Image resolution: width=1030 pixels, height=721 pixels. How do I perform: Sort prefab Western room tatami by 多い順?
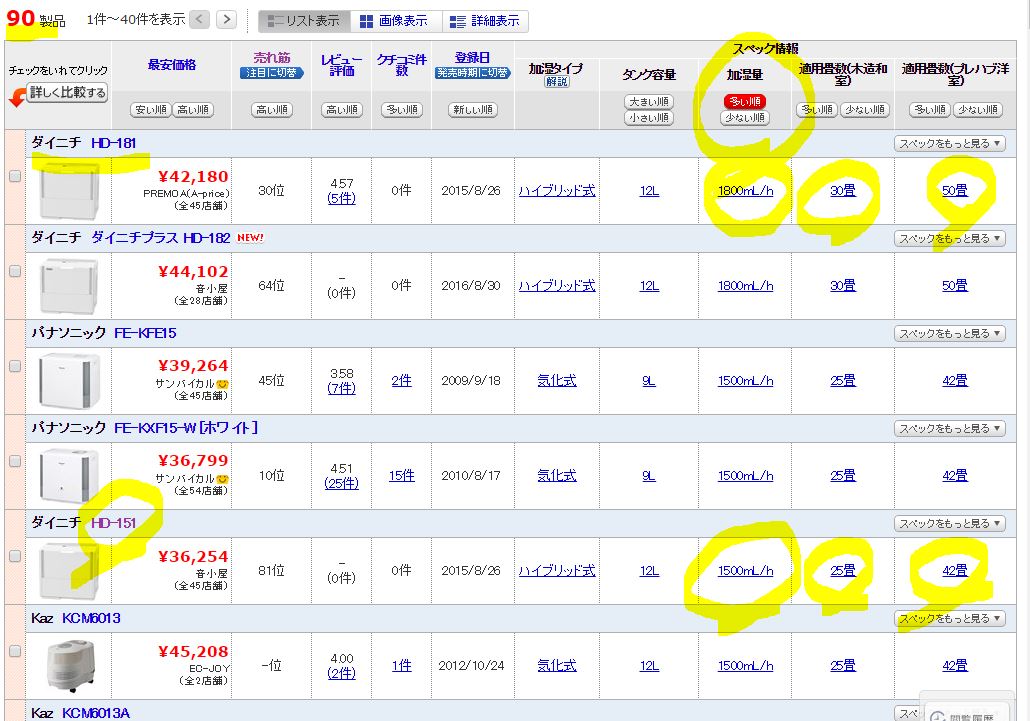[929, 110]
